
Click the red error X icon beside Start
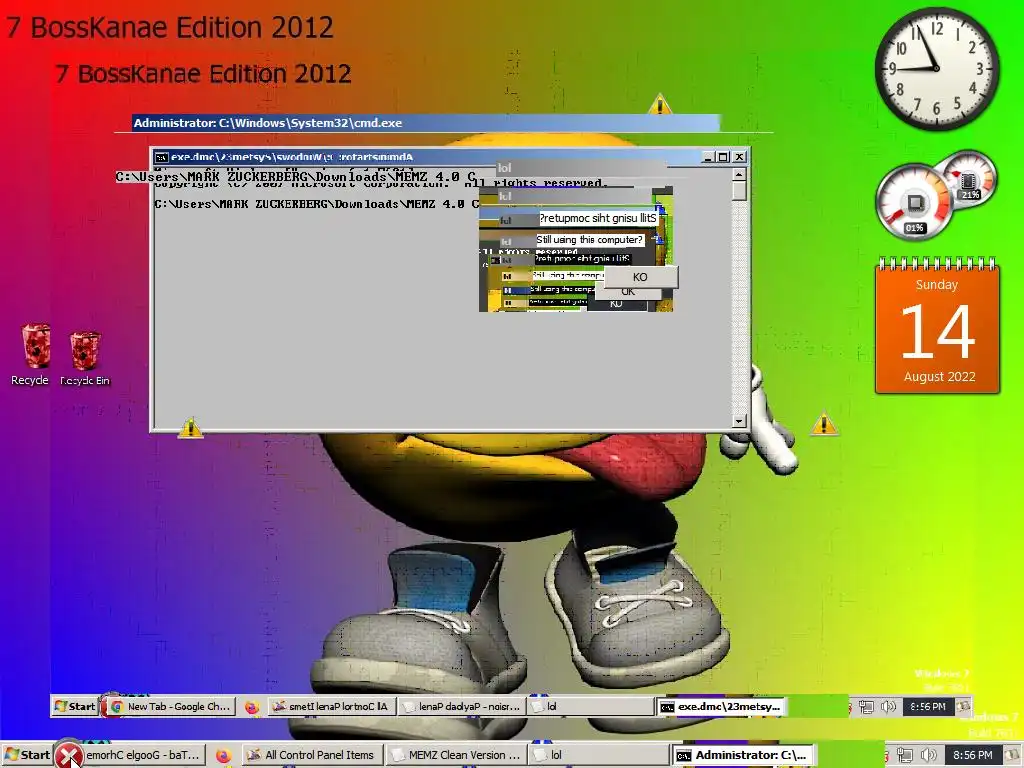coord(68,755)
